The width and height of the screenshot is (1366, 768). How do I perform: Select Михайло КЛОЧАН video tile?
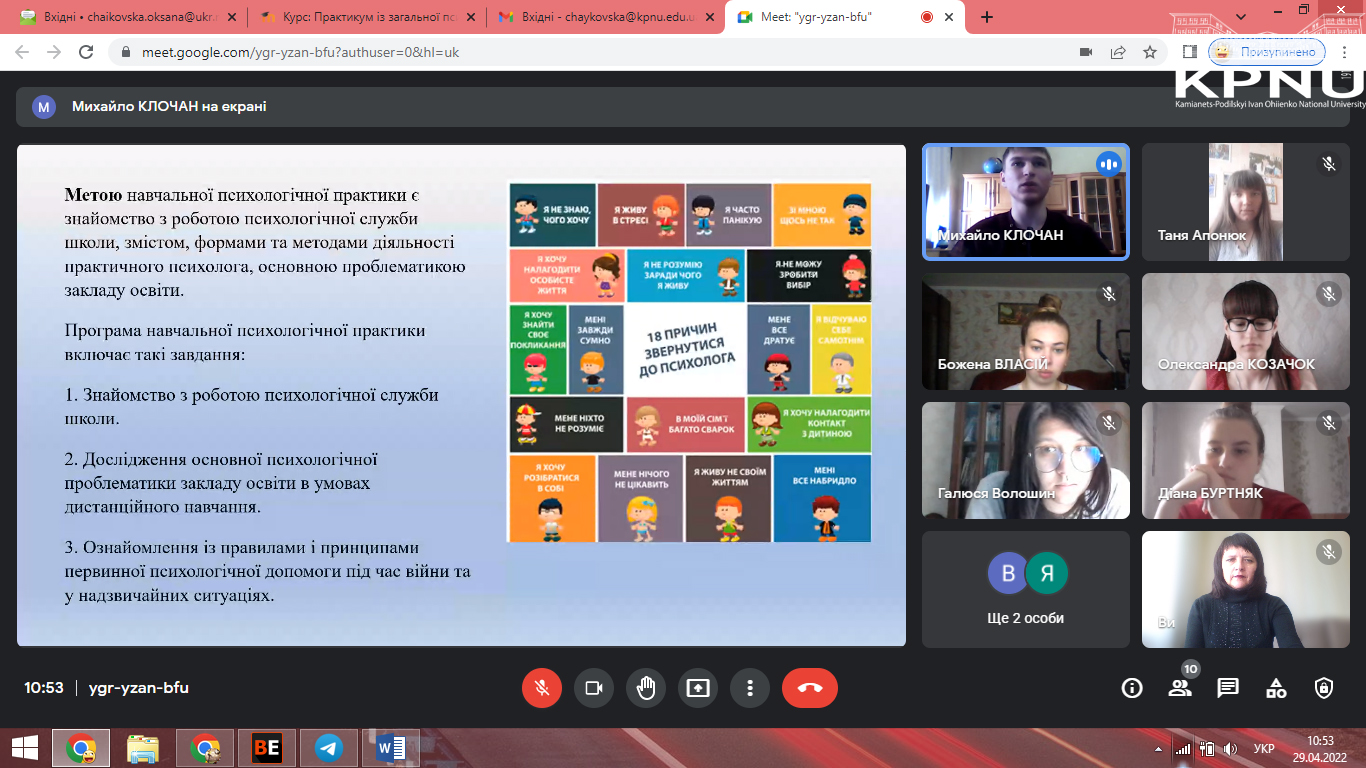coord(1025,201)
